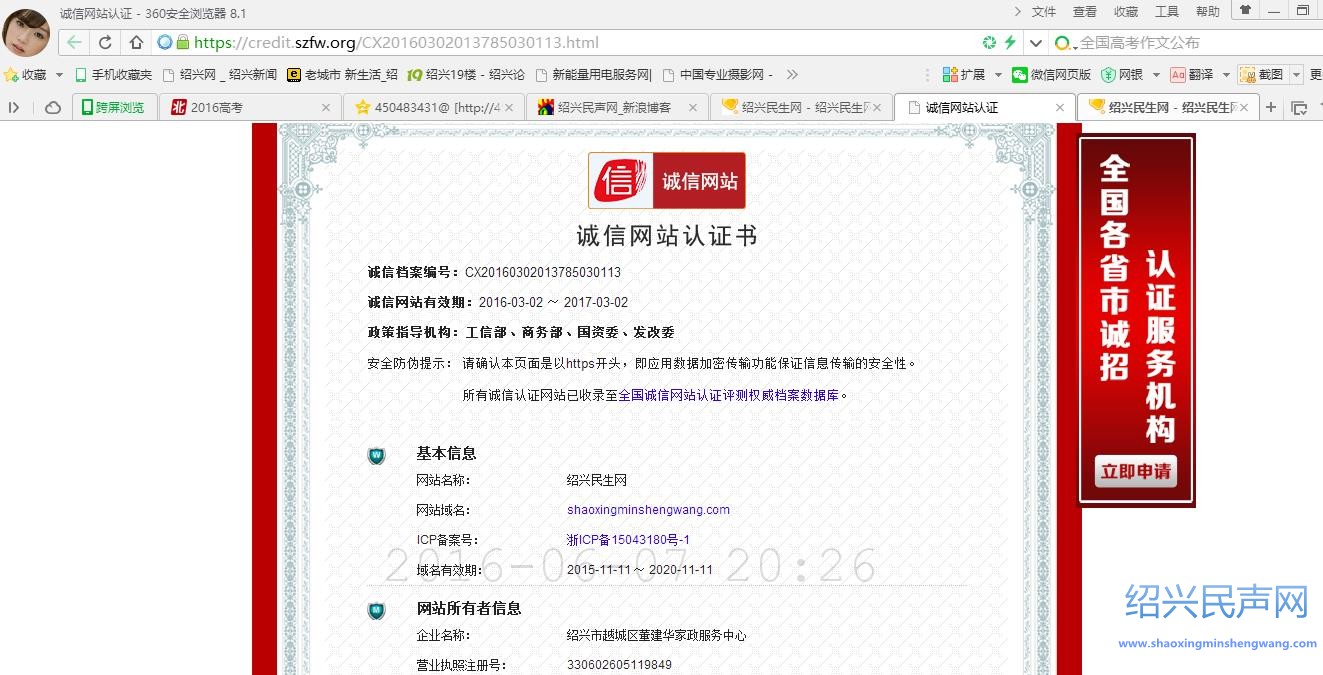Expand the 翻译 dropdown arrow
The width and height of the screenshot is (1323, 675).
pyautogui.click(x=1226, y=75)
